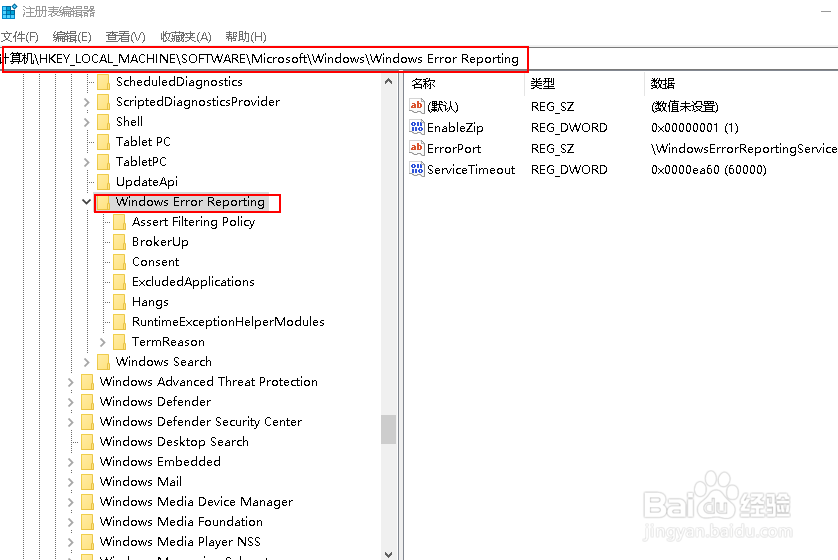This screenshot has height=560, width=838.
Task: Expand the ScriptedDiagnosticsProvider key
Action: (x=87, y=102)
